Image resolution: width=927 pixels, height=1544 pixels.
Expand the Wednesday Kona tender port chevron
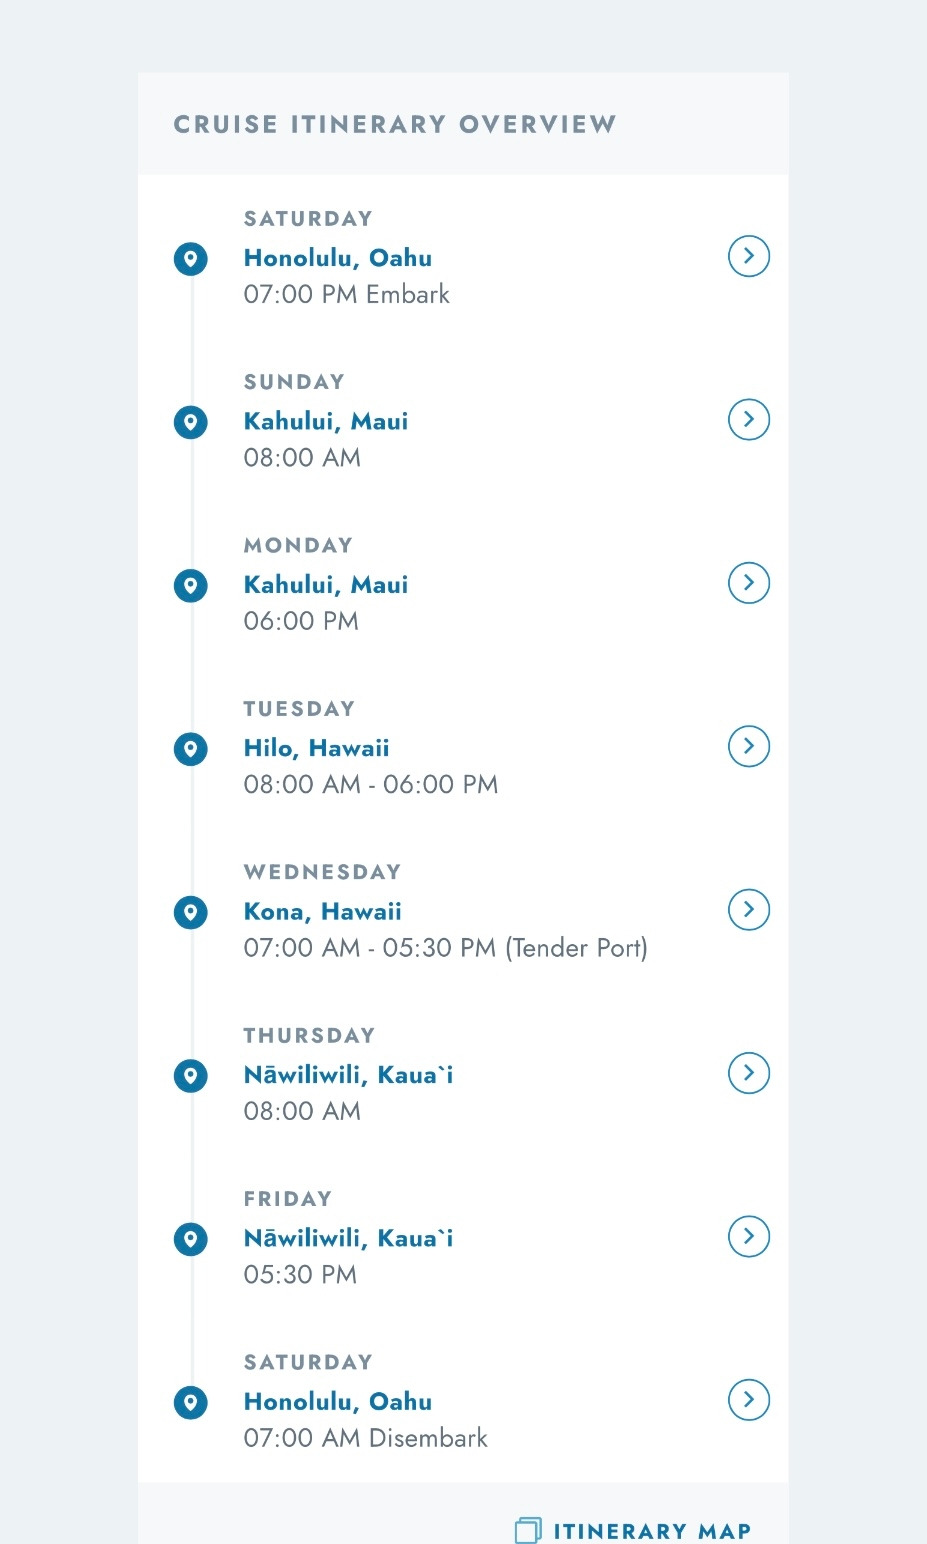pyautogui.click(x=748, y=909)
